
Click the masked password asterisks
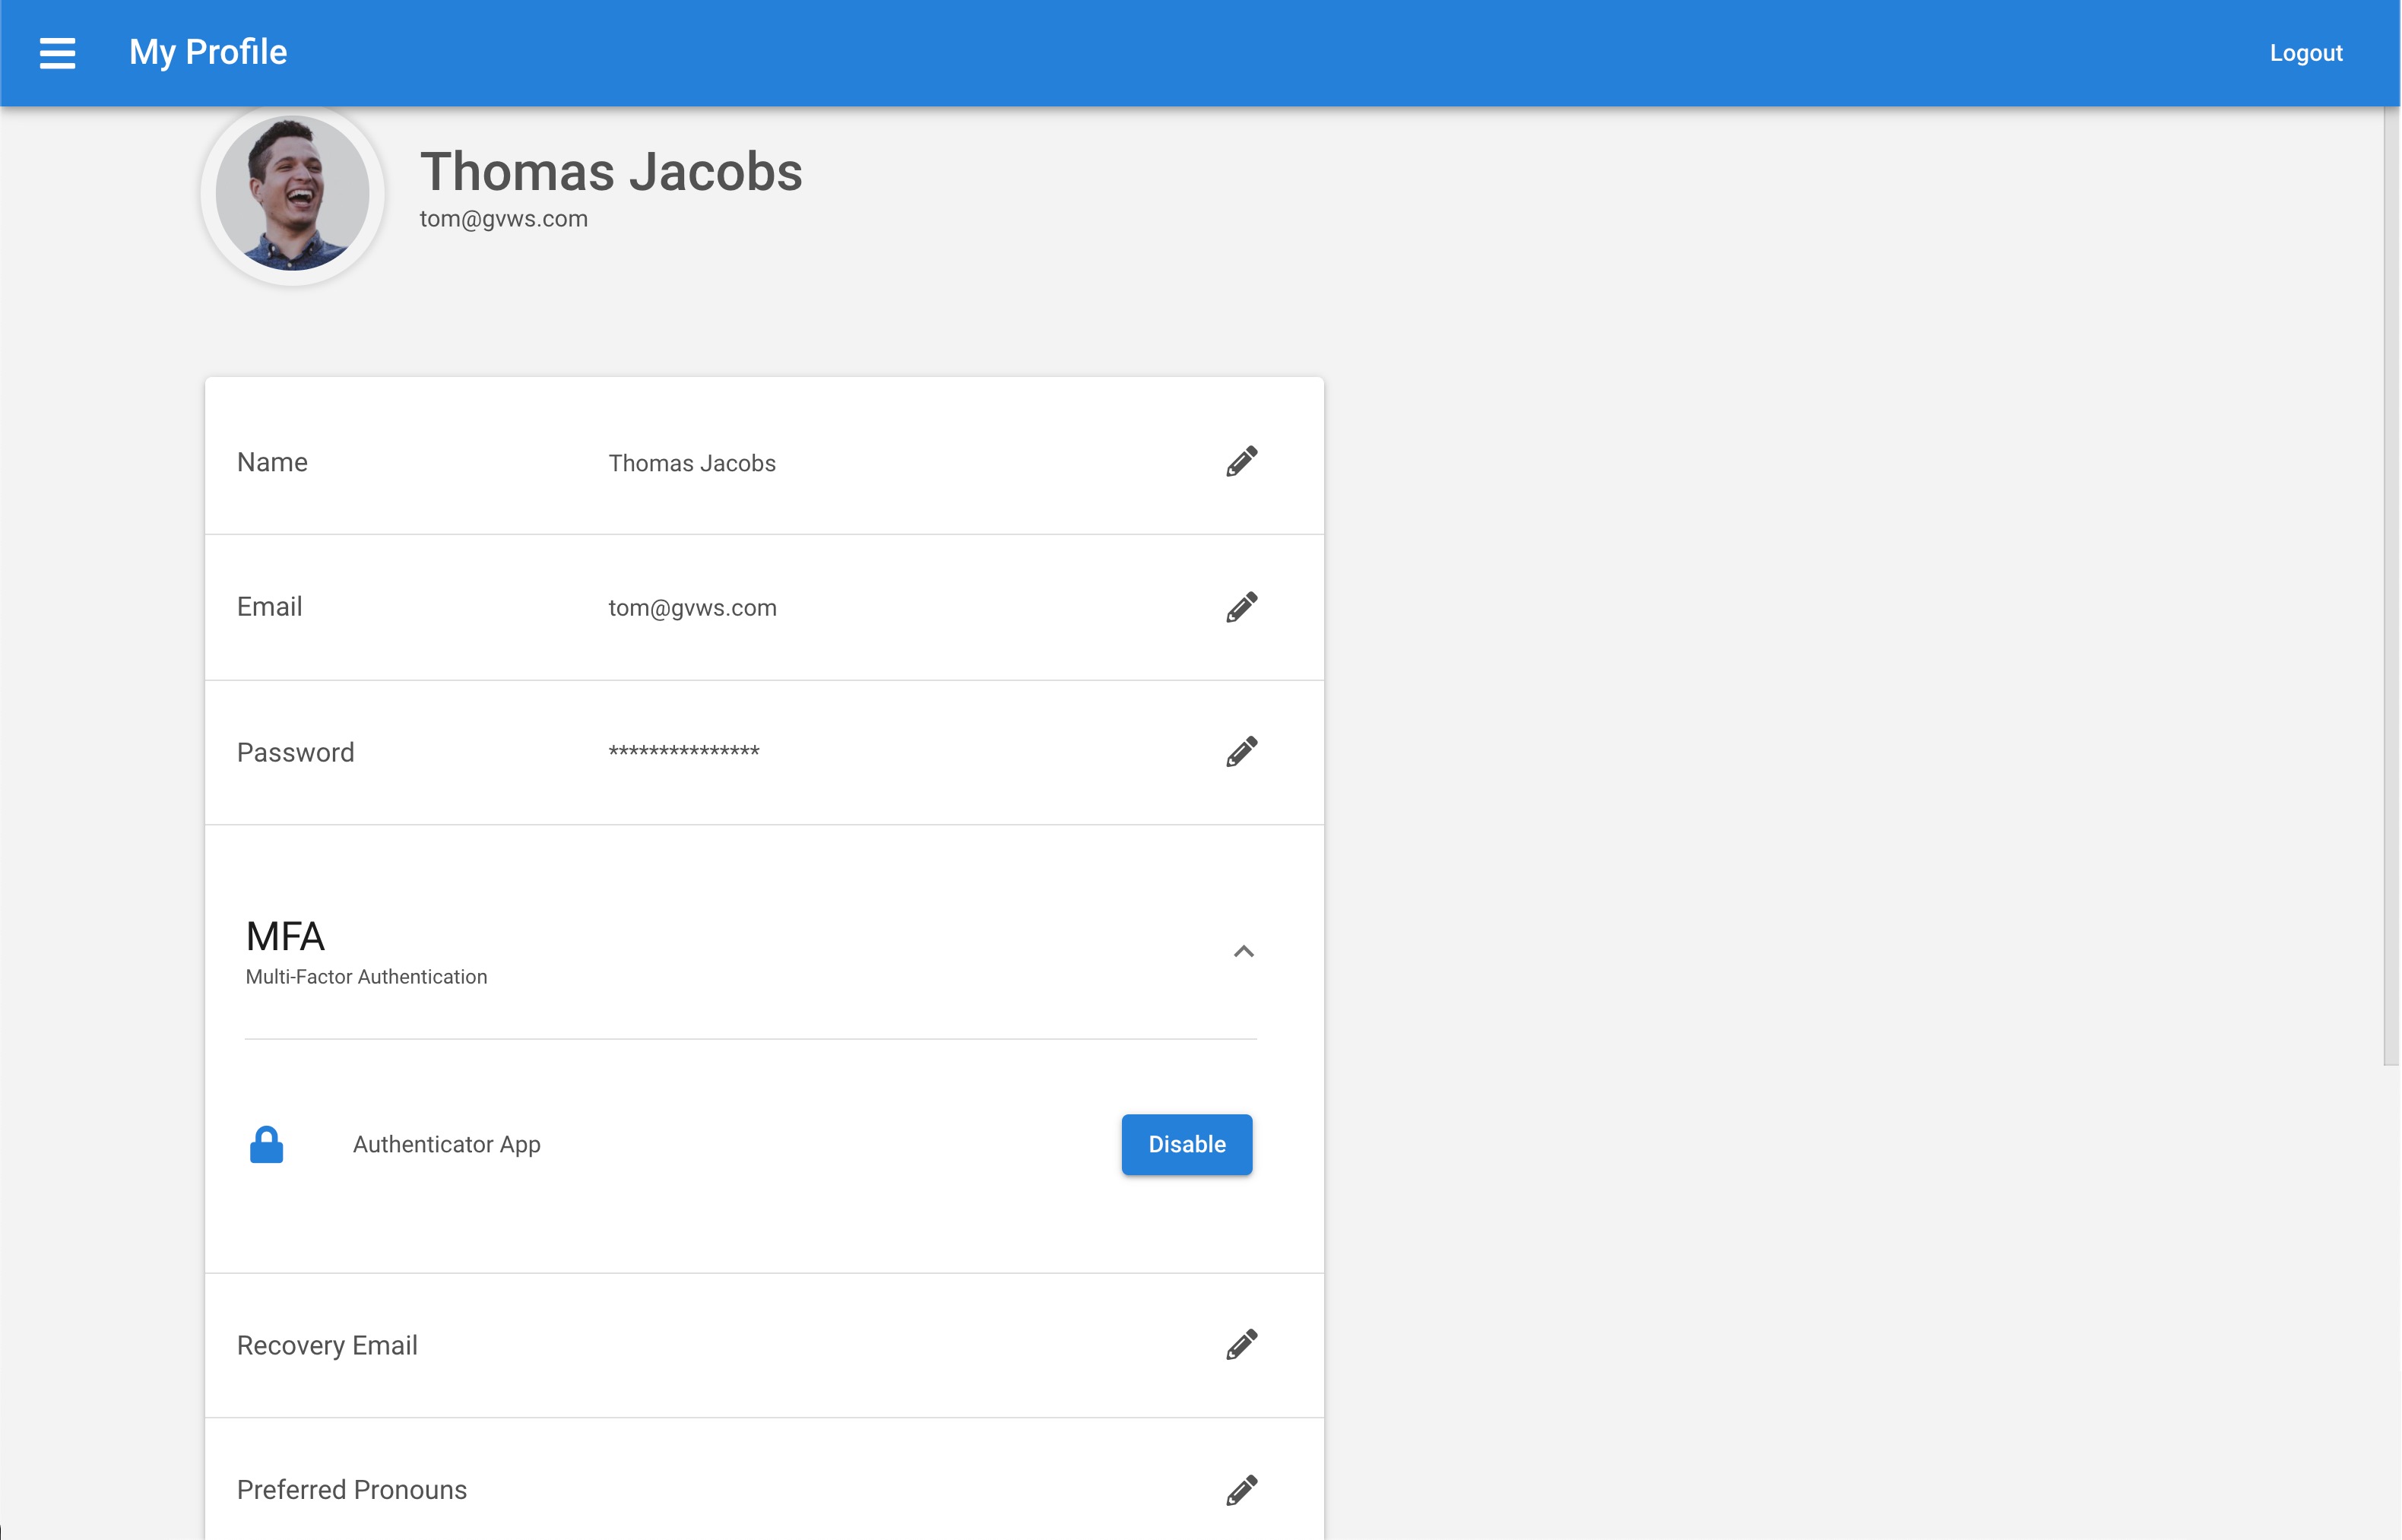(684, 750)
